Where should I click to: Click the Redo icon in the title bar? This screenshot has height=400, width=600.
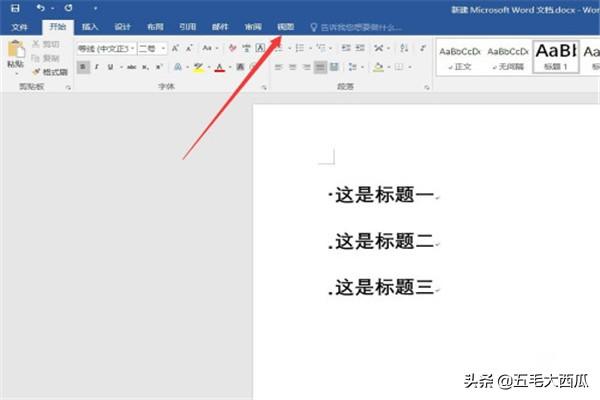pyautogui.click(x=68, y=8)
